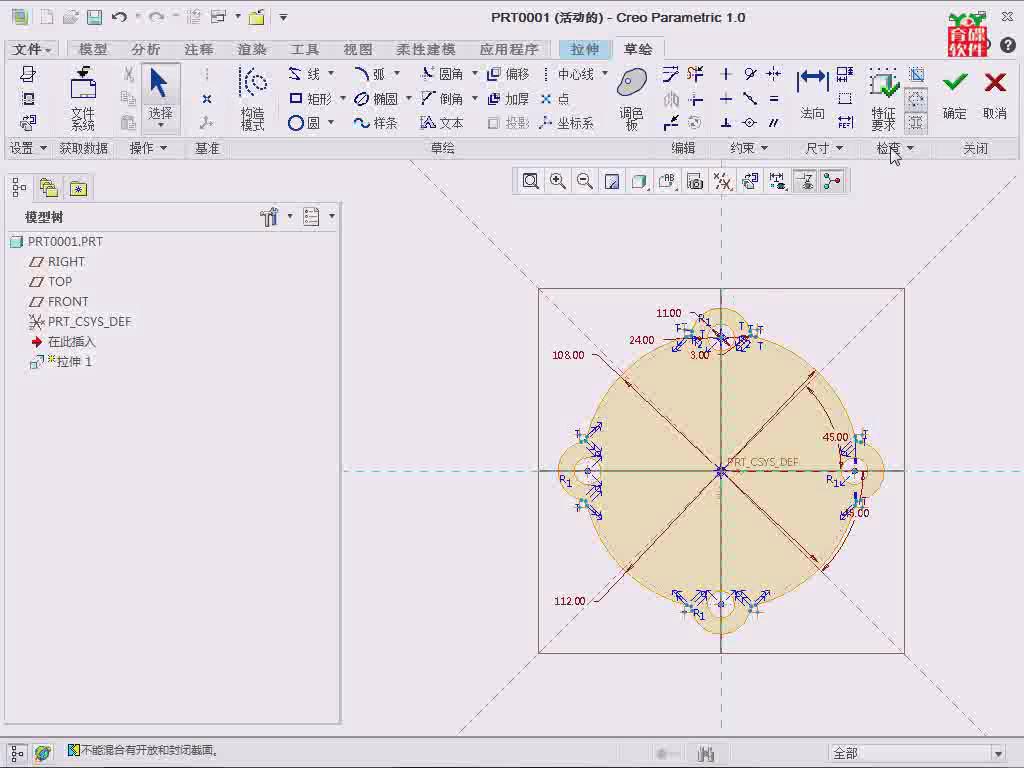Switch to the 模型 ribbon tab

tap(93, 49)
